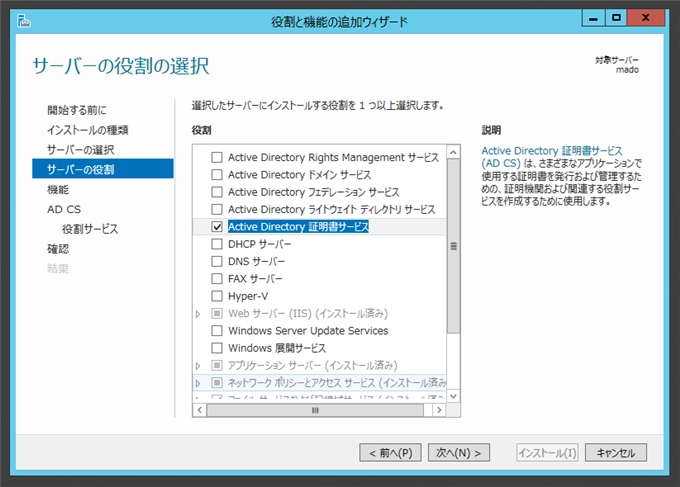Go to 開始する前に step
This screenshot has height=487, width=680.
[77, 110]
